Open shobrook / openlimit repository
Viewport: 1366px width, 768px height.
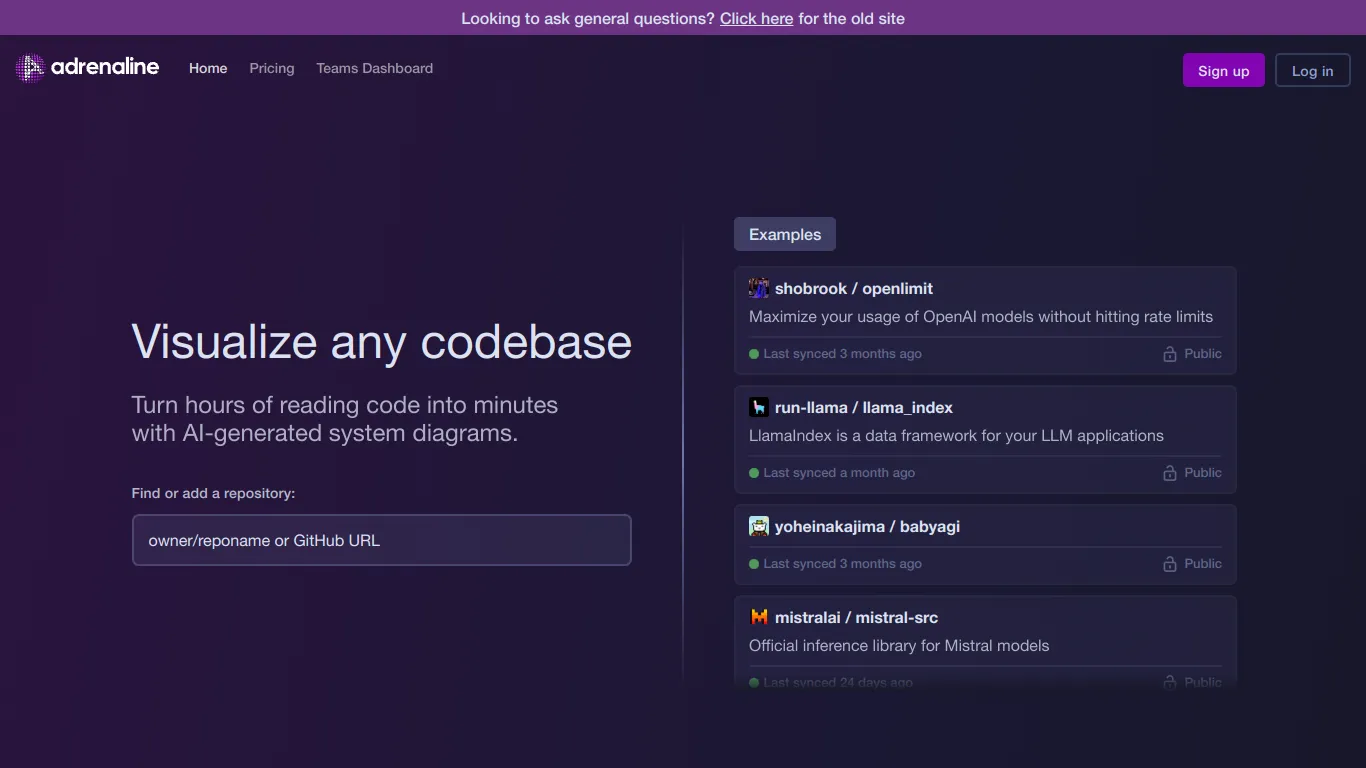[x=854, y=288]
